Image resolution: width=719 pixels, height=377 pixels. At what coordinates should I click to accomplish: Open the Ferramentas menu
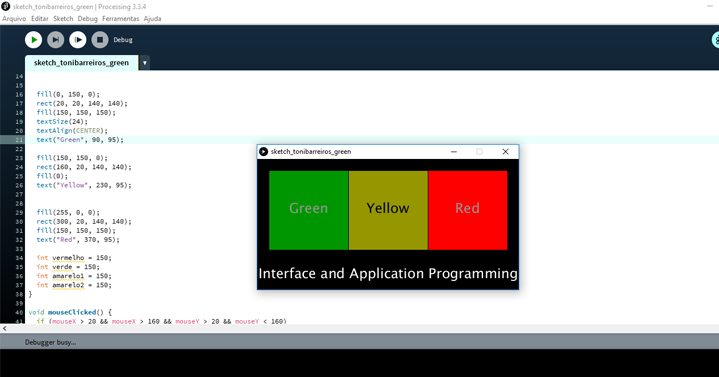[121, 19]
